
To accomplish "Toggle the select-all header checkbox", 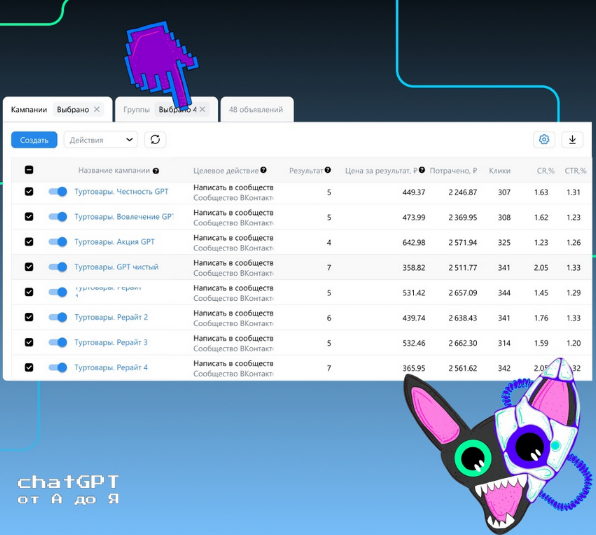I will (29, 170).
